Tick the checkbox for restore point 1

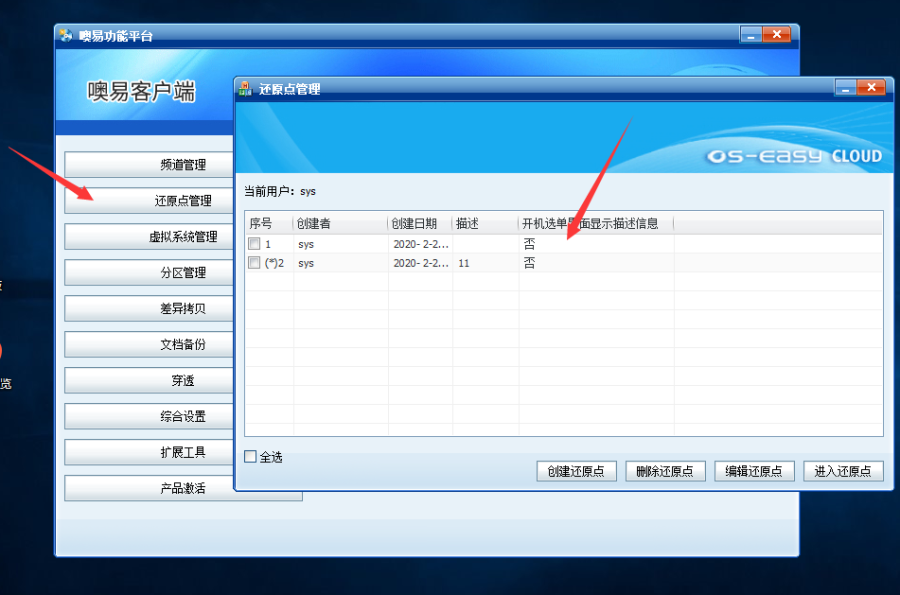[254, 244]
